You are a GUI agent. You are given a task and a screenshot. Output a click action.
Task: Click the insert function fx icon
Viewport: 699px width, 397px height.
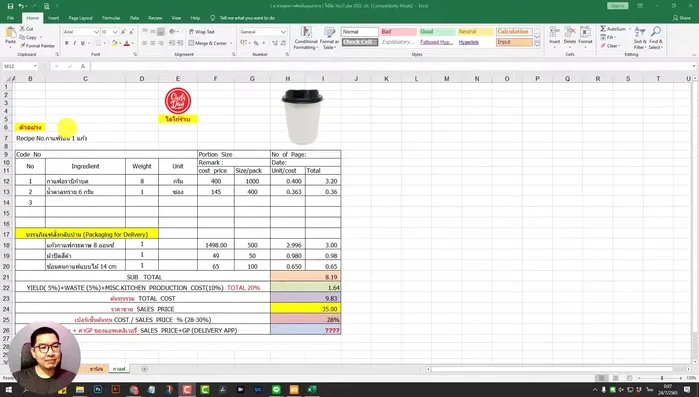tap(83, 66)
